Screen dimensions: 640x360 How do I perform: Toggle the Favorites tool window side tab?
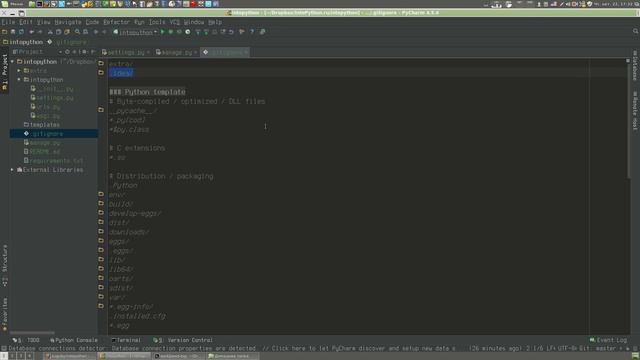coord(4,314)
